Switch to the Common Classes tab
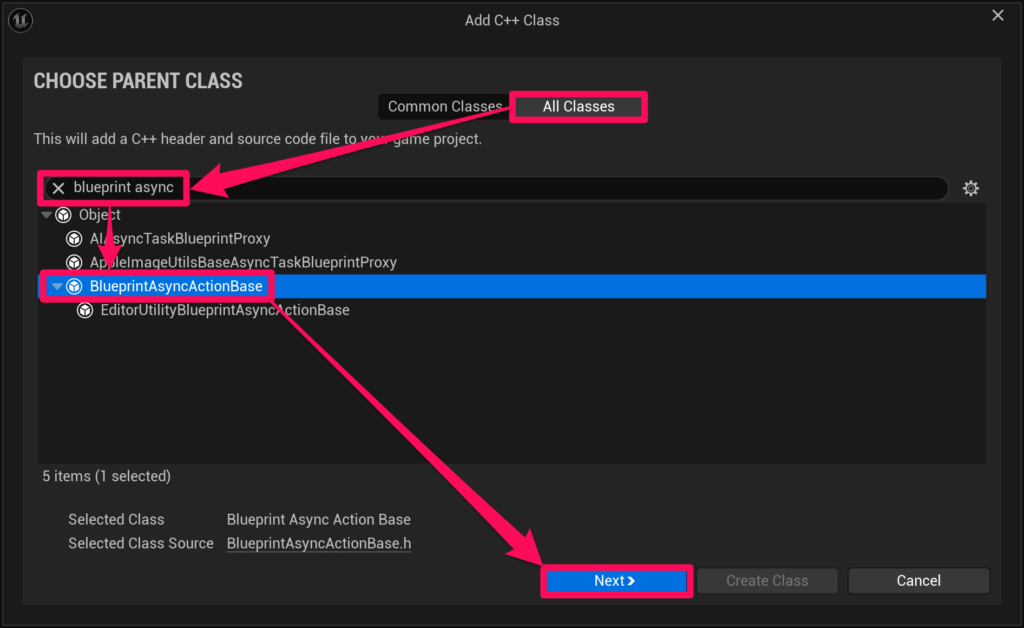Image resolution: width=1024 pixels, height=628 pixels. point(444,107)
